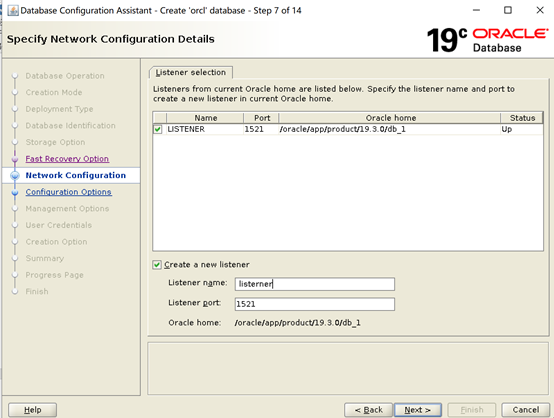Click Next to continue
This screenshot has height=418, width=554.
(418, 410)
